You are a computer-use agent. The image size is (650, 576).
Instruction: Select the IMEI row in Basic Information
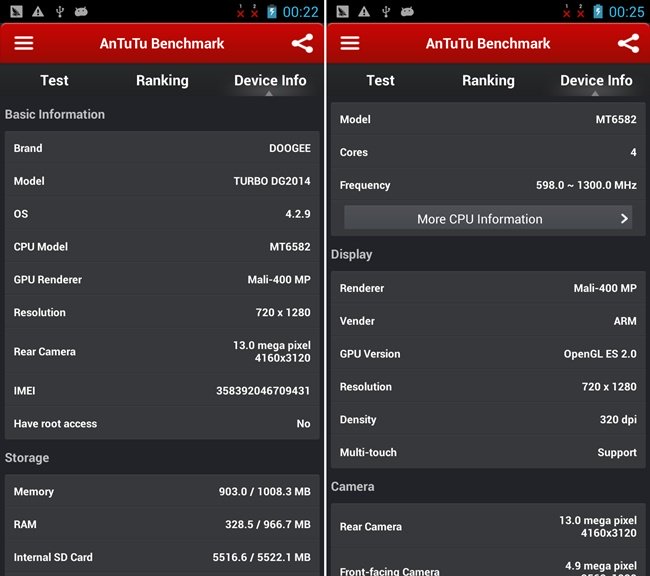click(162, 391)
